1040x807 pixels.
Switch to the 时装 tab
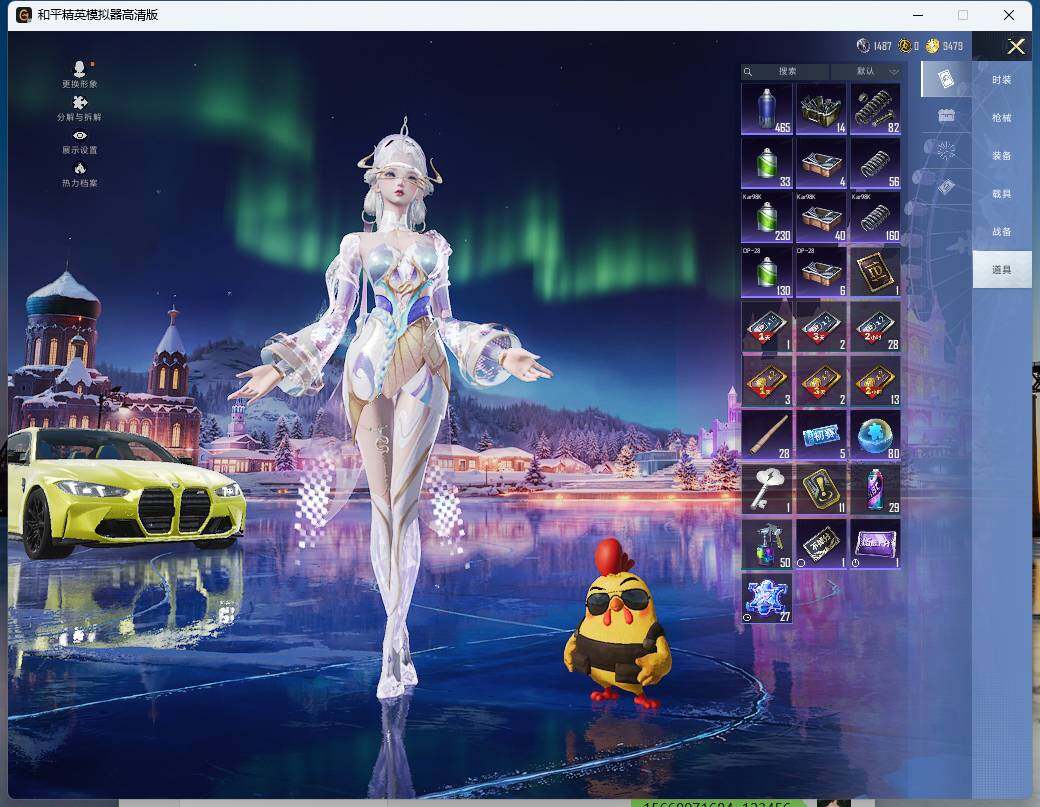[x=1002, y=80]
